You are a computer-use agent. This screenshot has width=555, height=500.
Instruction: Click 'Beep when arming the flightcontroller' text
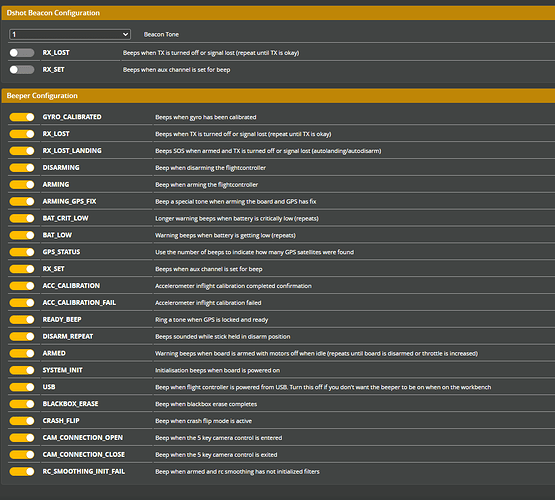[x=206, y=185]
